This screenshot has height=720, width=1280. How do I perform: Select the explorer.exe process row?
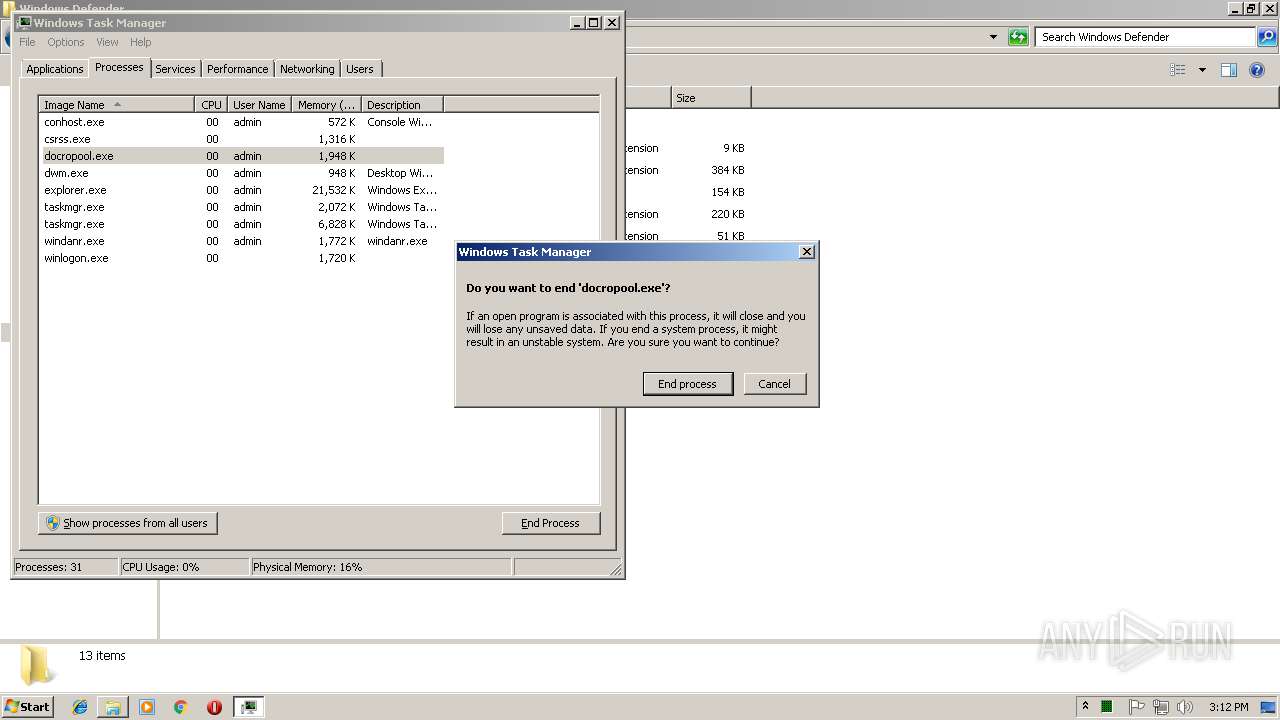coord(241,190)
